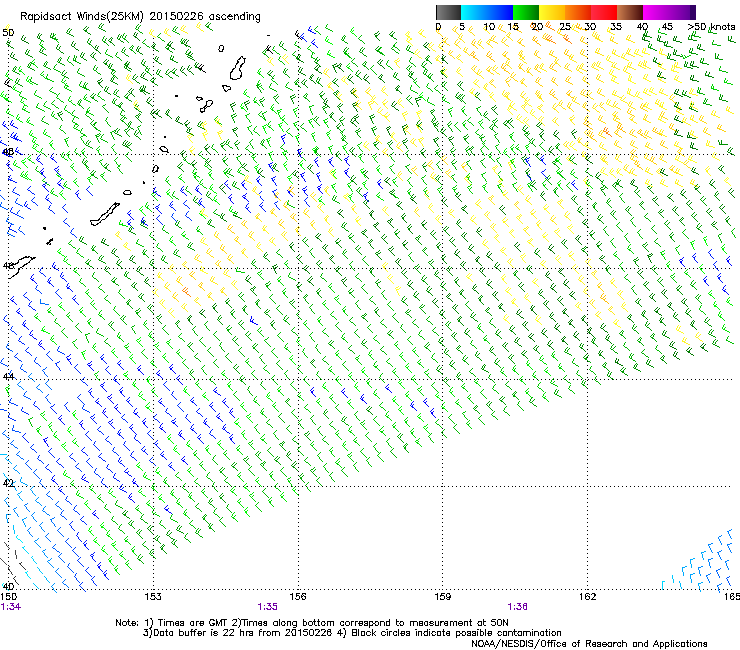
Task: Click the purple time stamp 1:34
Action: tap(11, 607)
